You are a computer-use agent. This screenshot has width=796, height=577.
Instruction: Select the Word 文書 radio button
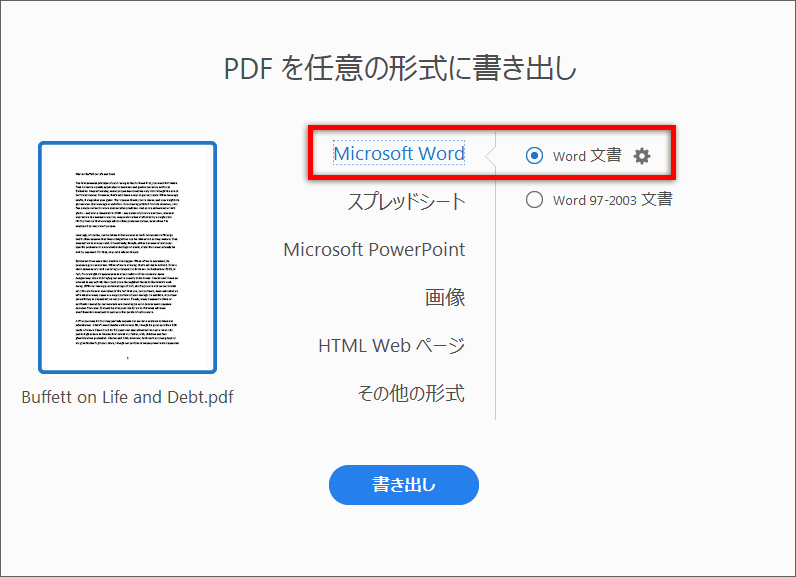click(x=534, y=155)
